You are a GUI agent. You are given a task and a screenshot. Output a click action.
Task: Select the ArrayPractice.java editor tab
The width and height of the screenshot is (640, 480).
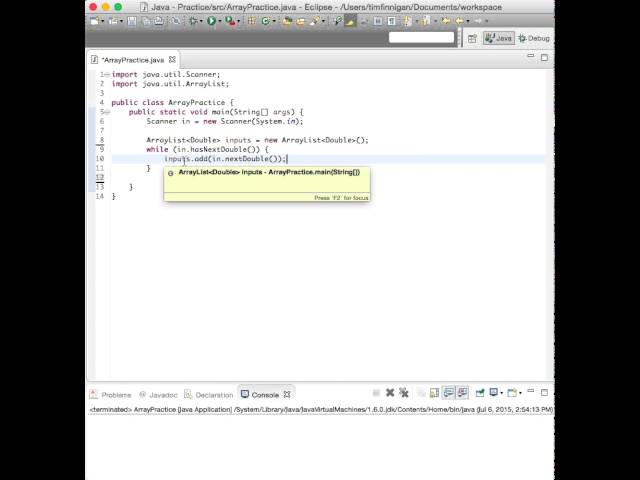(133, 60)
